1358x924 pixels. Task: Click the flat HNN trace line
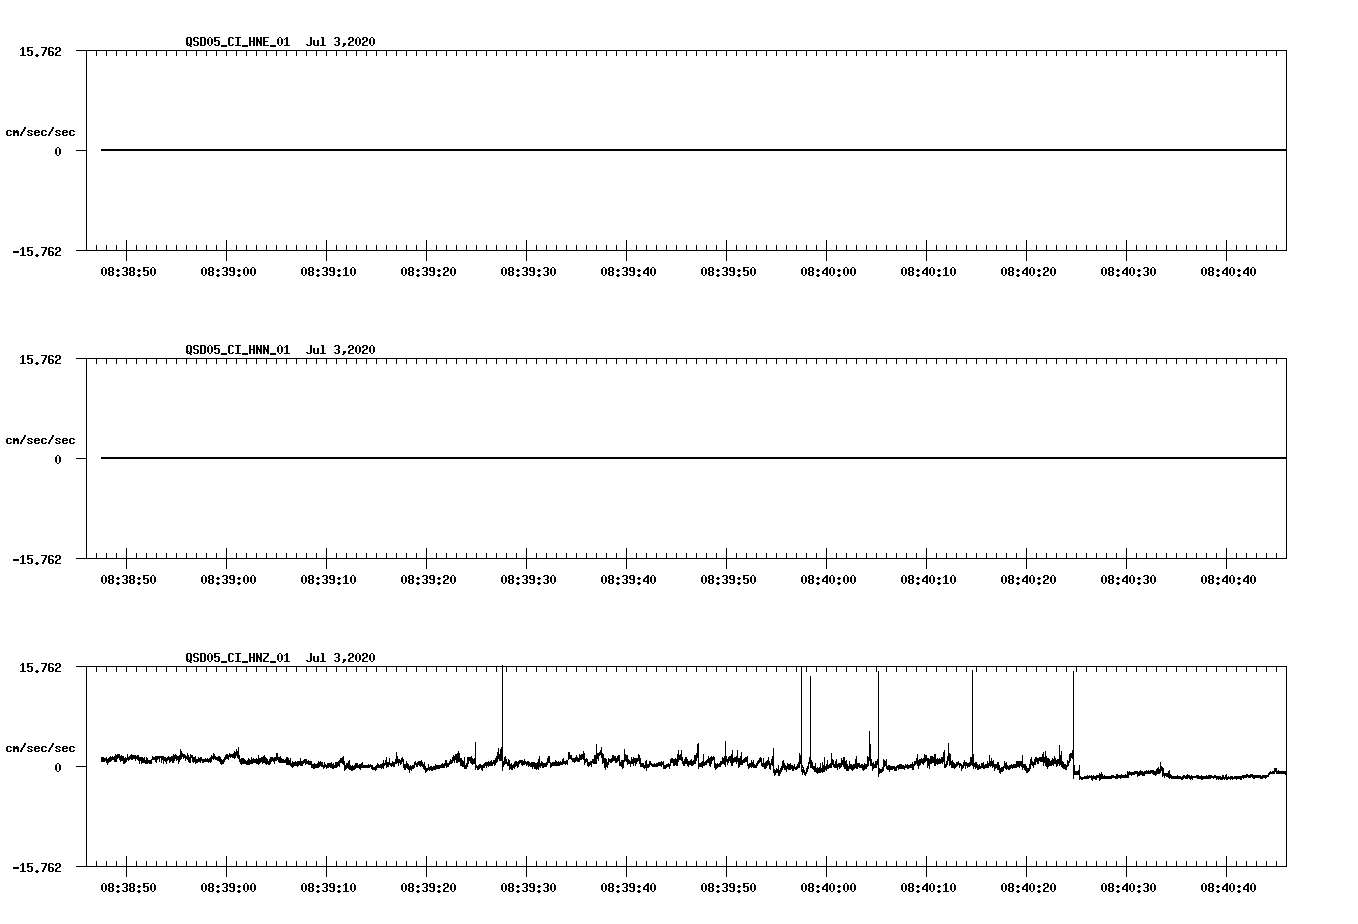point(693,458)
